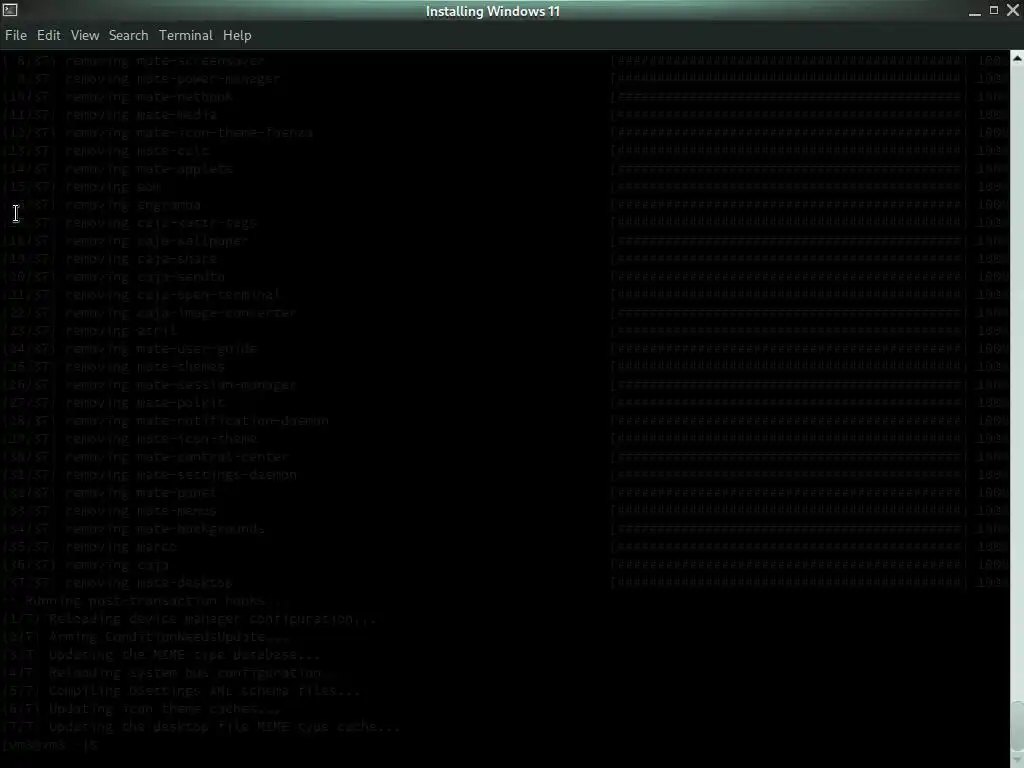Open the Edit menu
Screen dimensions: 1024x768
click(x=48, y=35)
